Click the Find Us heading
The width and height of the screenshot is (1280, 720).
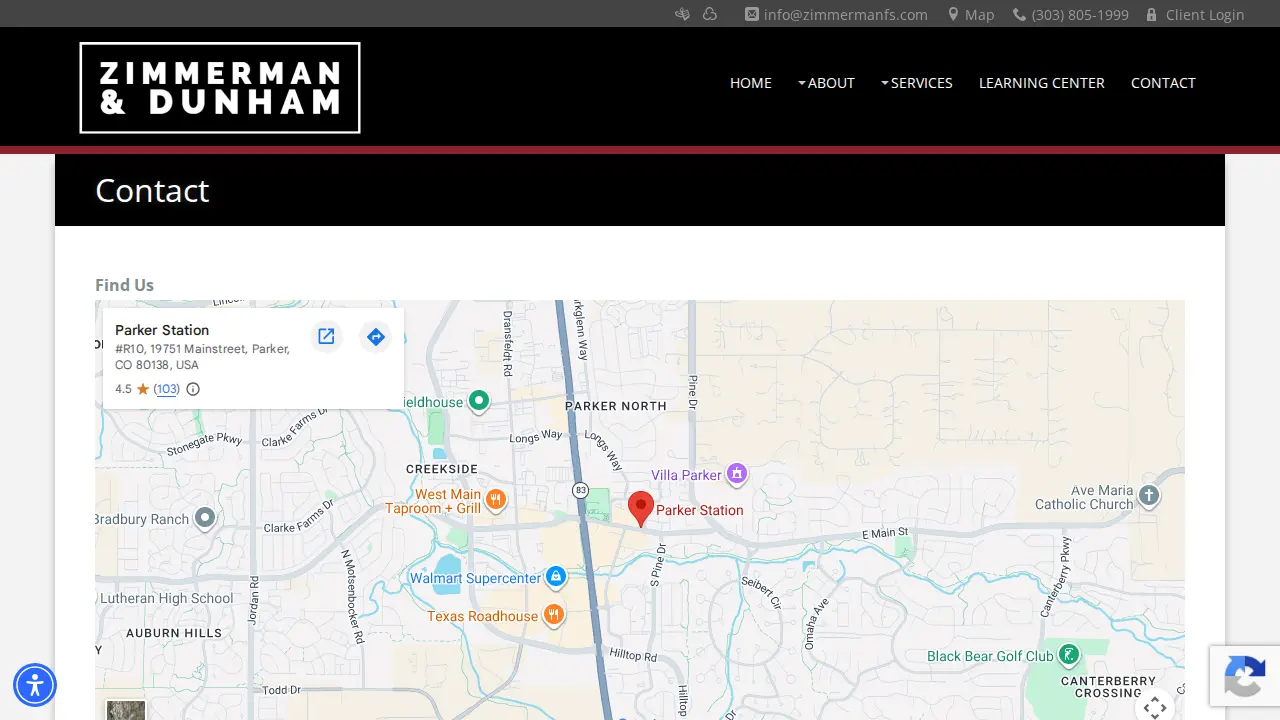[x=124, y=285]
